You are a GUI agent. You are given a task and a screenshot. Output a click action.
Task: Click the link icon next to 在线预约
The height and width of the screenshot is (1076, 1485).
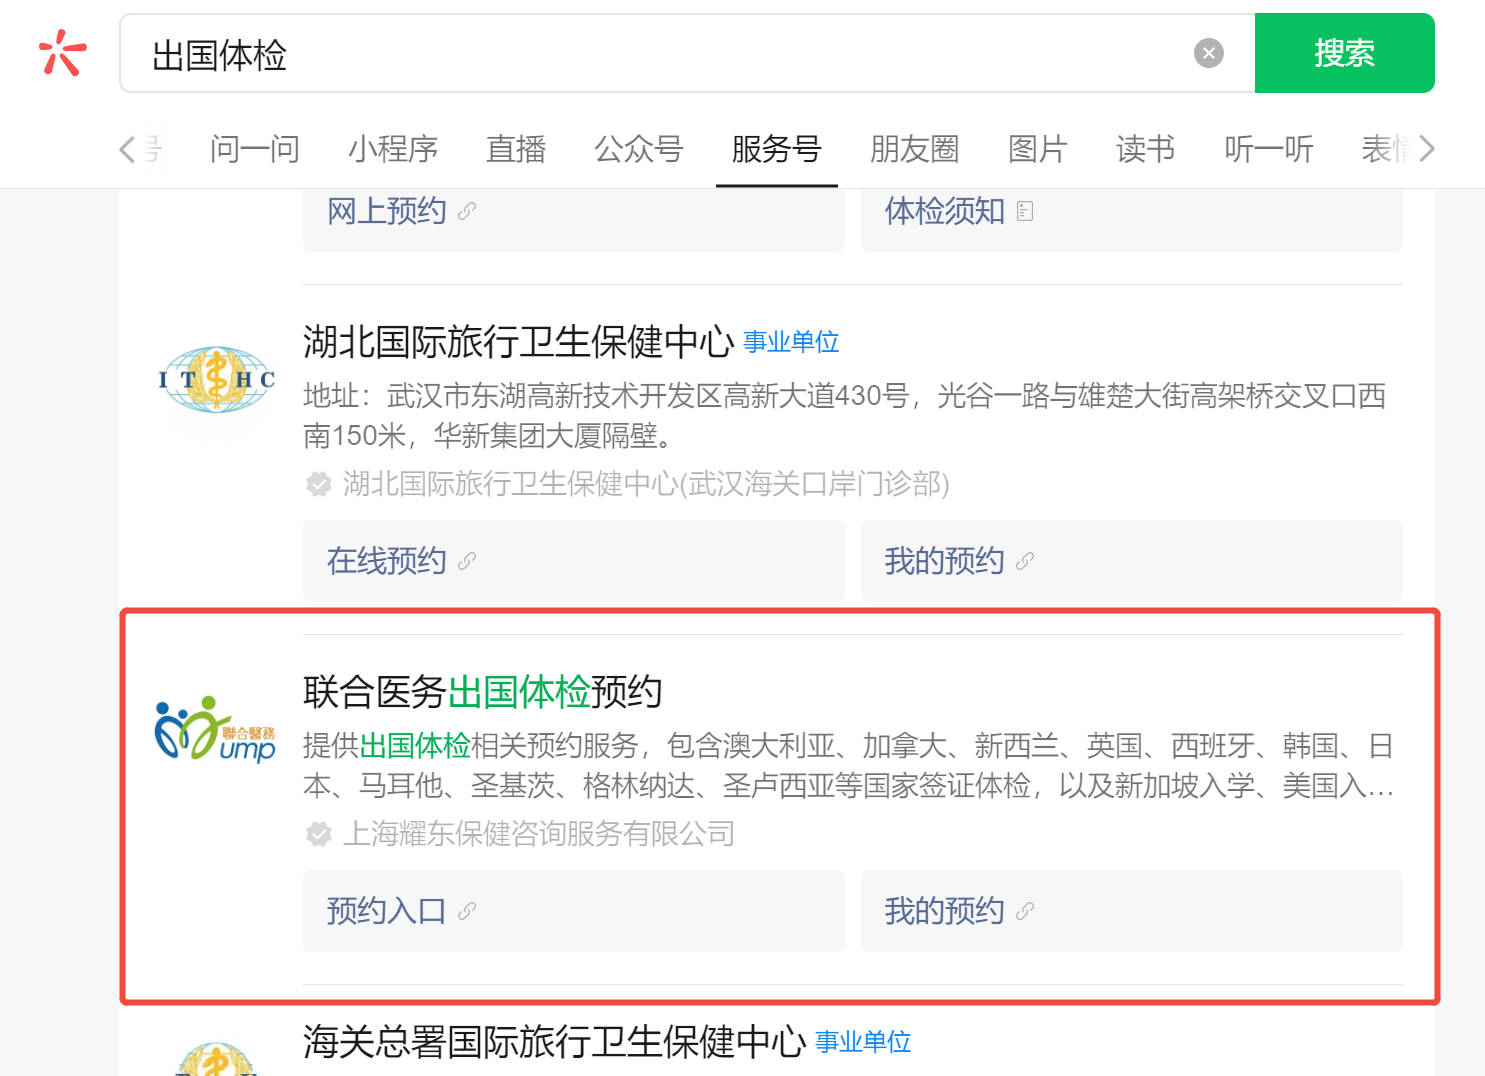[467, 561]
